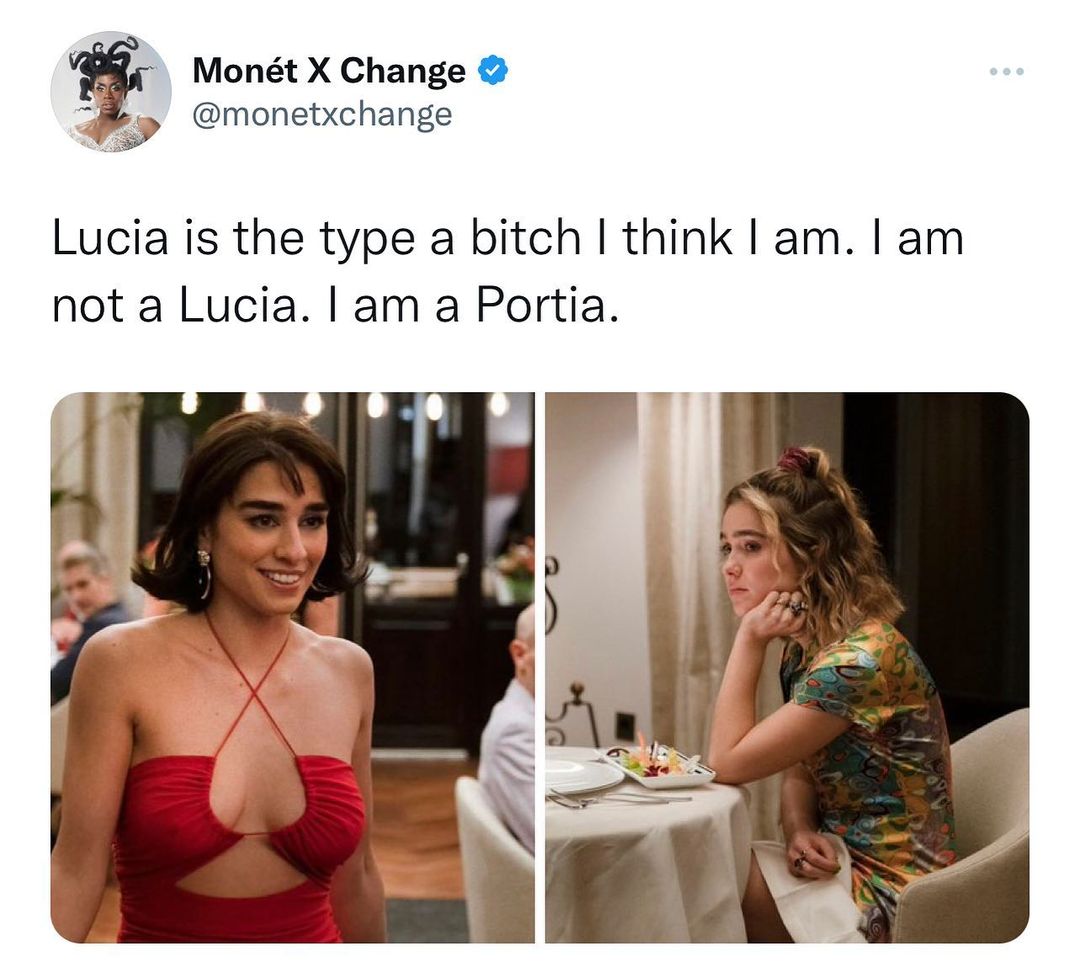The image size is (1080, 978).
Task: Click the blue verified checkmark badge
Action: click(492, 70)
